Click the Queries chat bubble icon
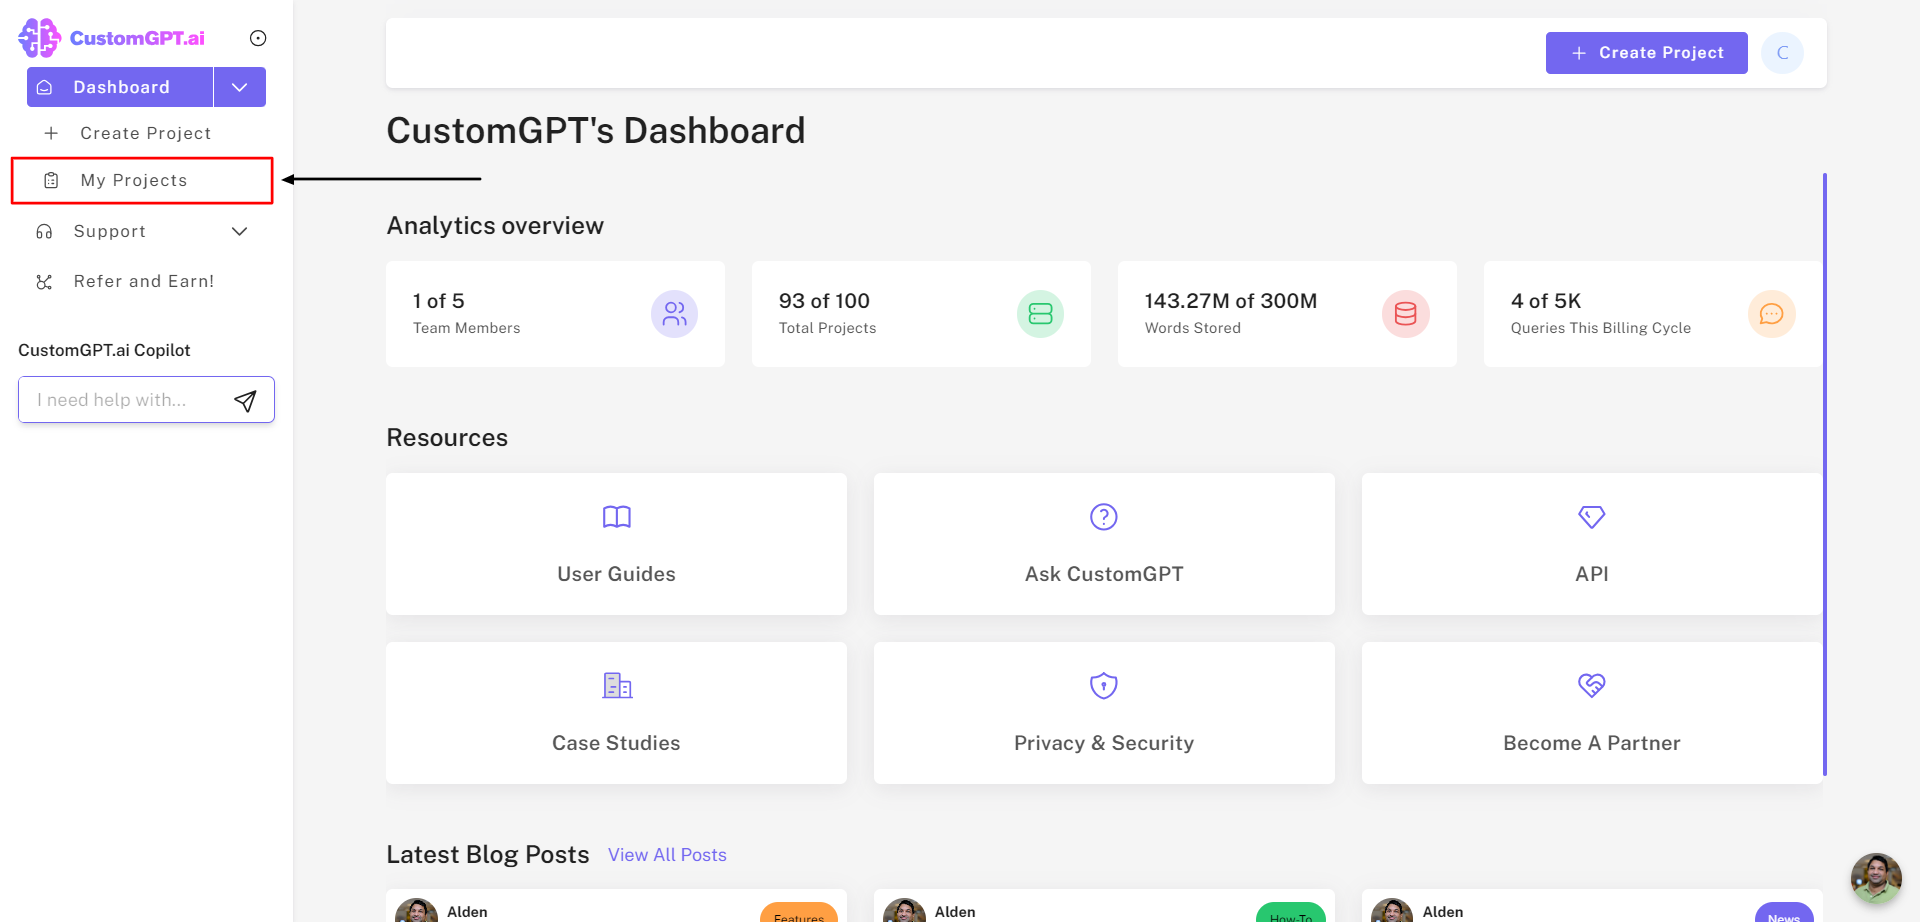 tap(1772, 314)
